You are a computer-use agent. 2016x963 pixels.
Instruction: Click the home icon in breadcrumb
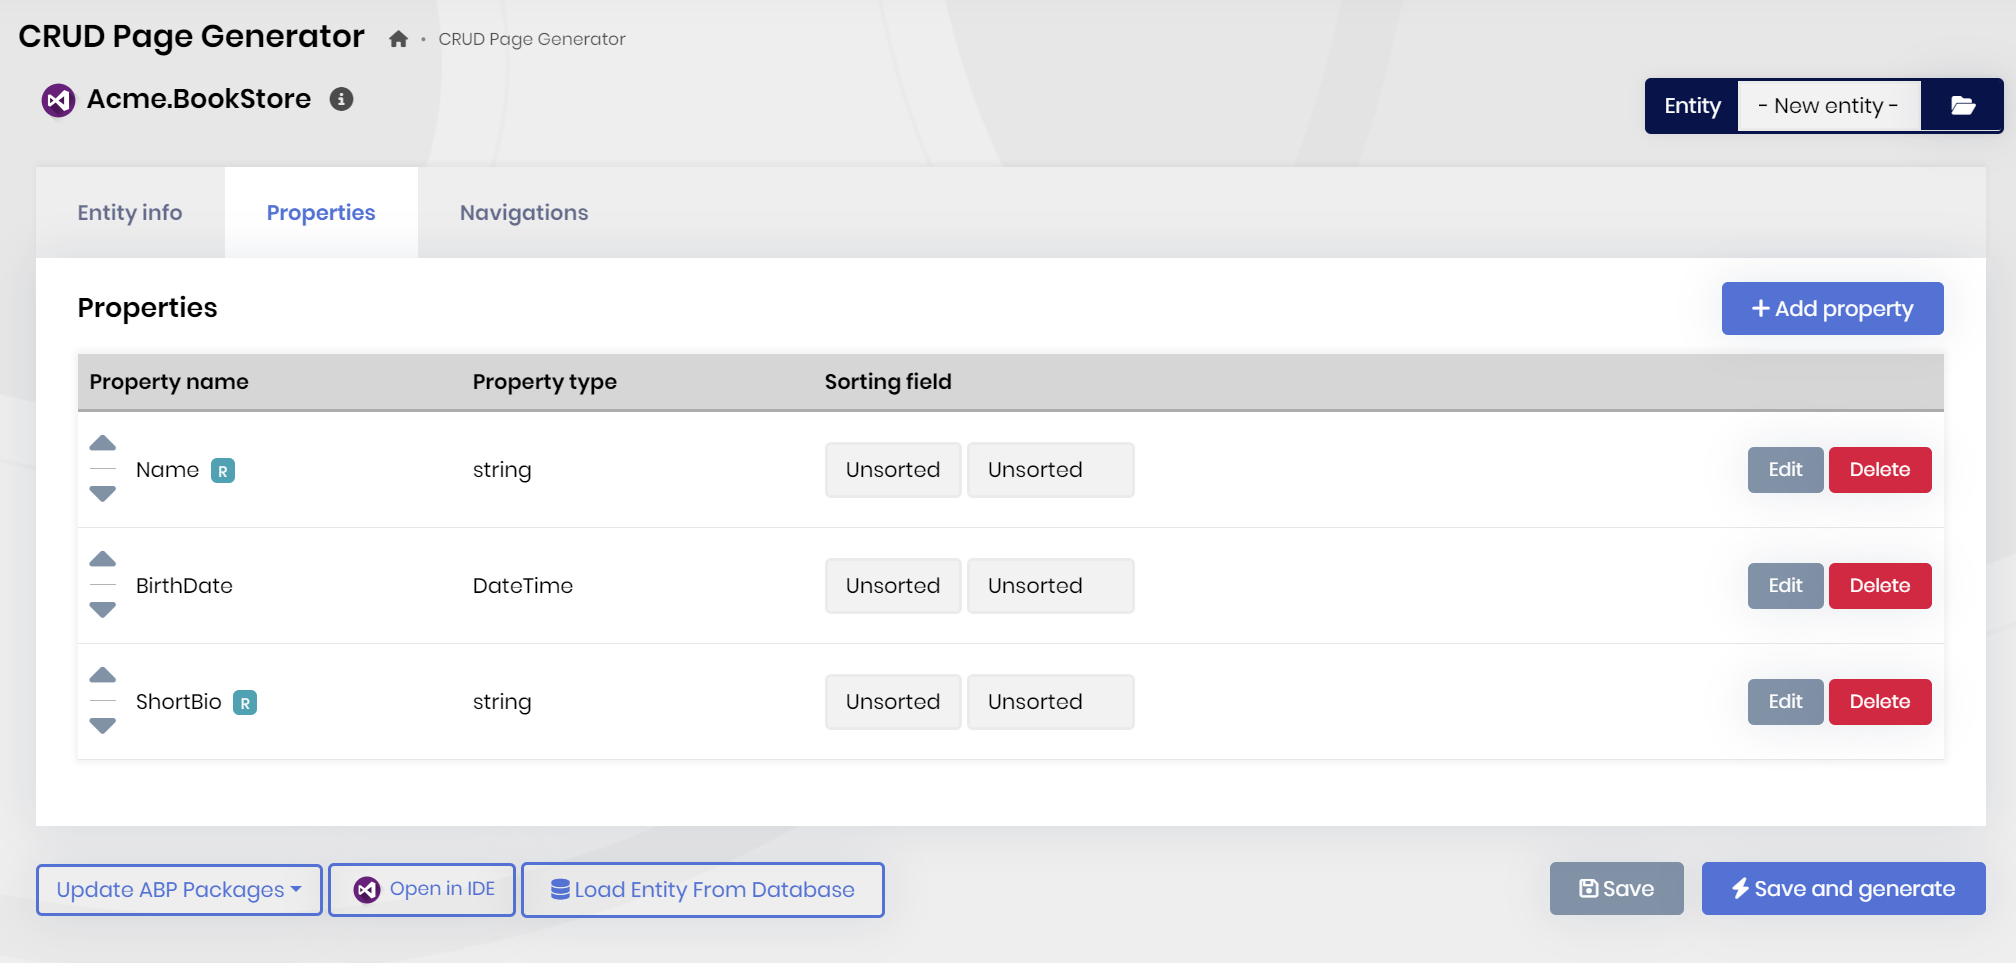(398, 39)
